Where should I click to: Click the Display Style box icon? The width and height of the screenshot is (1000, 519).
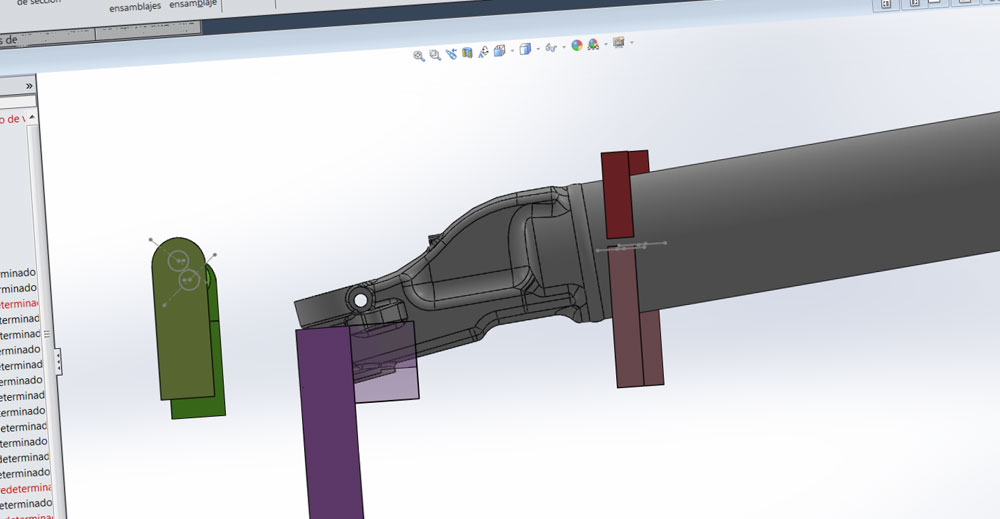click(x=525, y=49)
